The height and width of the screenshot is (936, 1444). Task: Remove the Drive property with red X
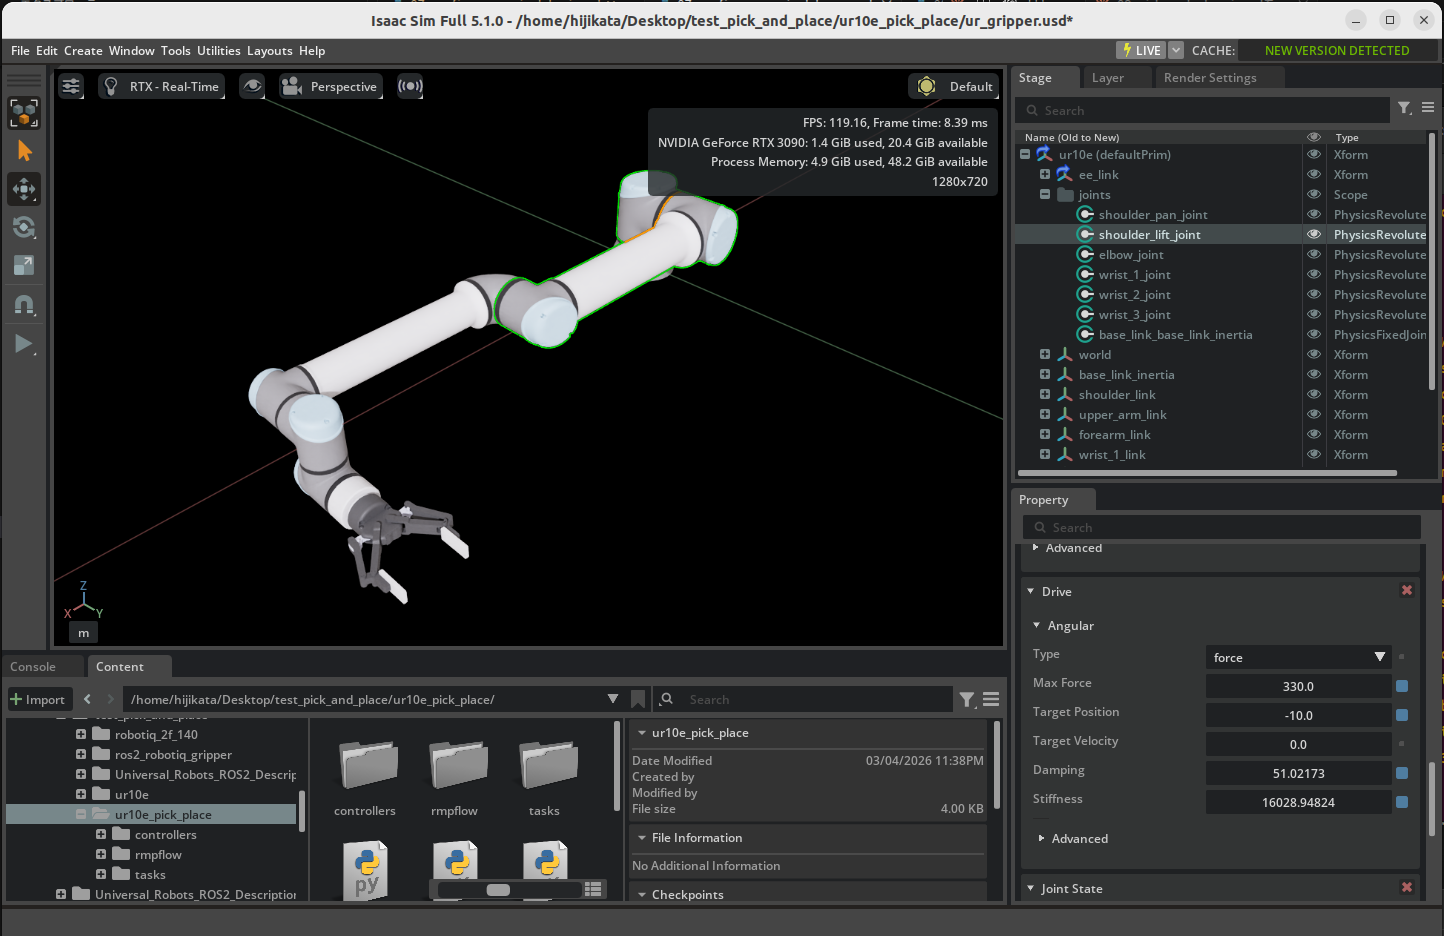(x=1406, y=591)
